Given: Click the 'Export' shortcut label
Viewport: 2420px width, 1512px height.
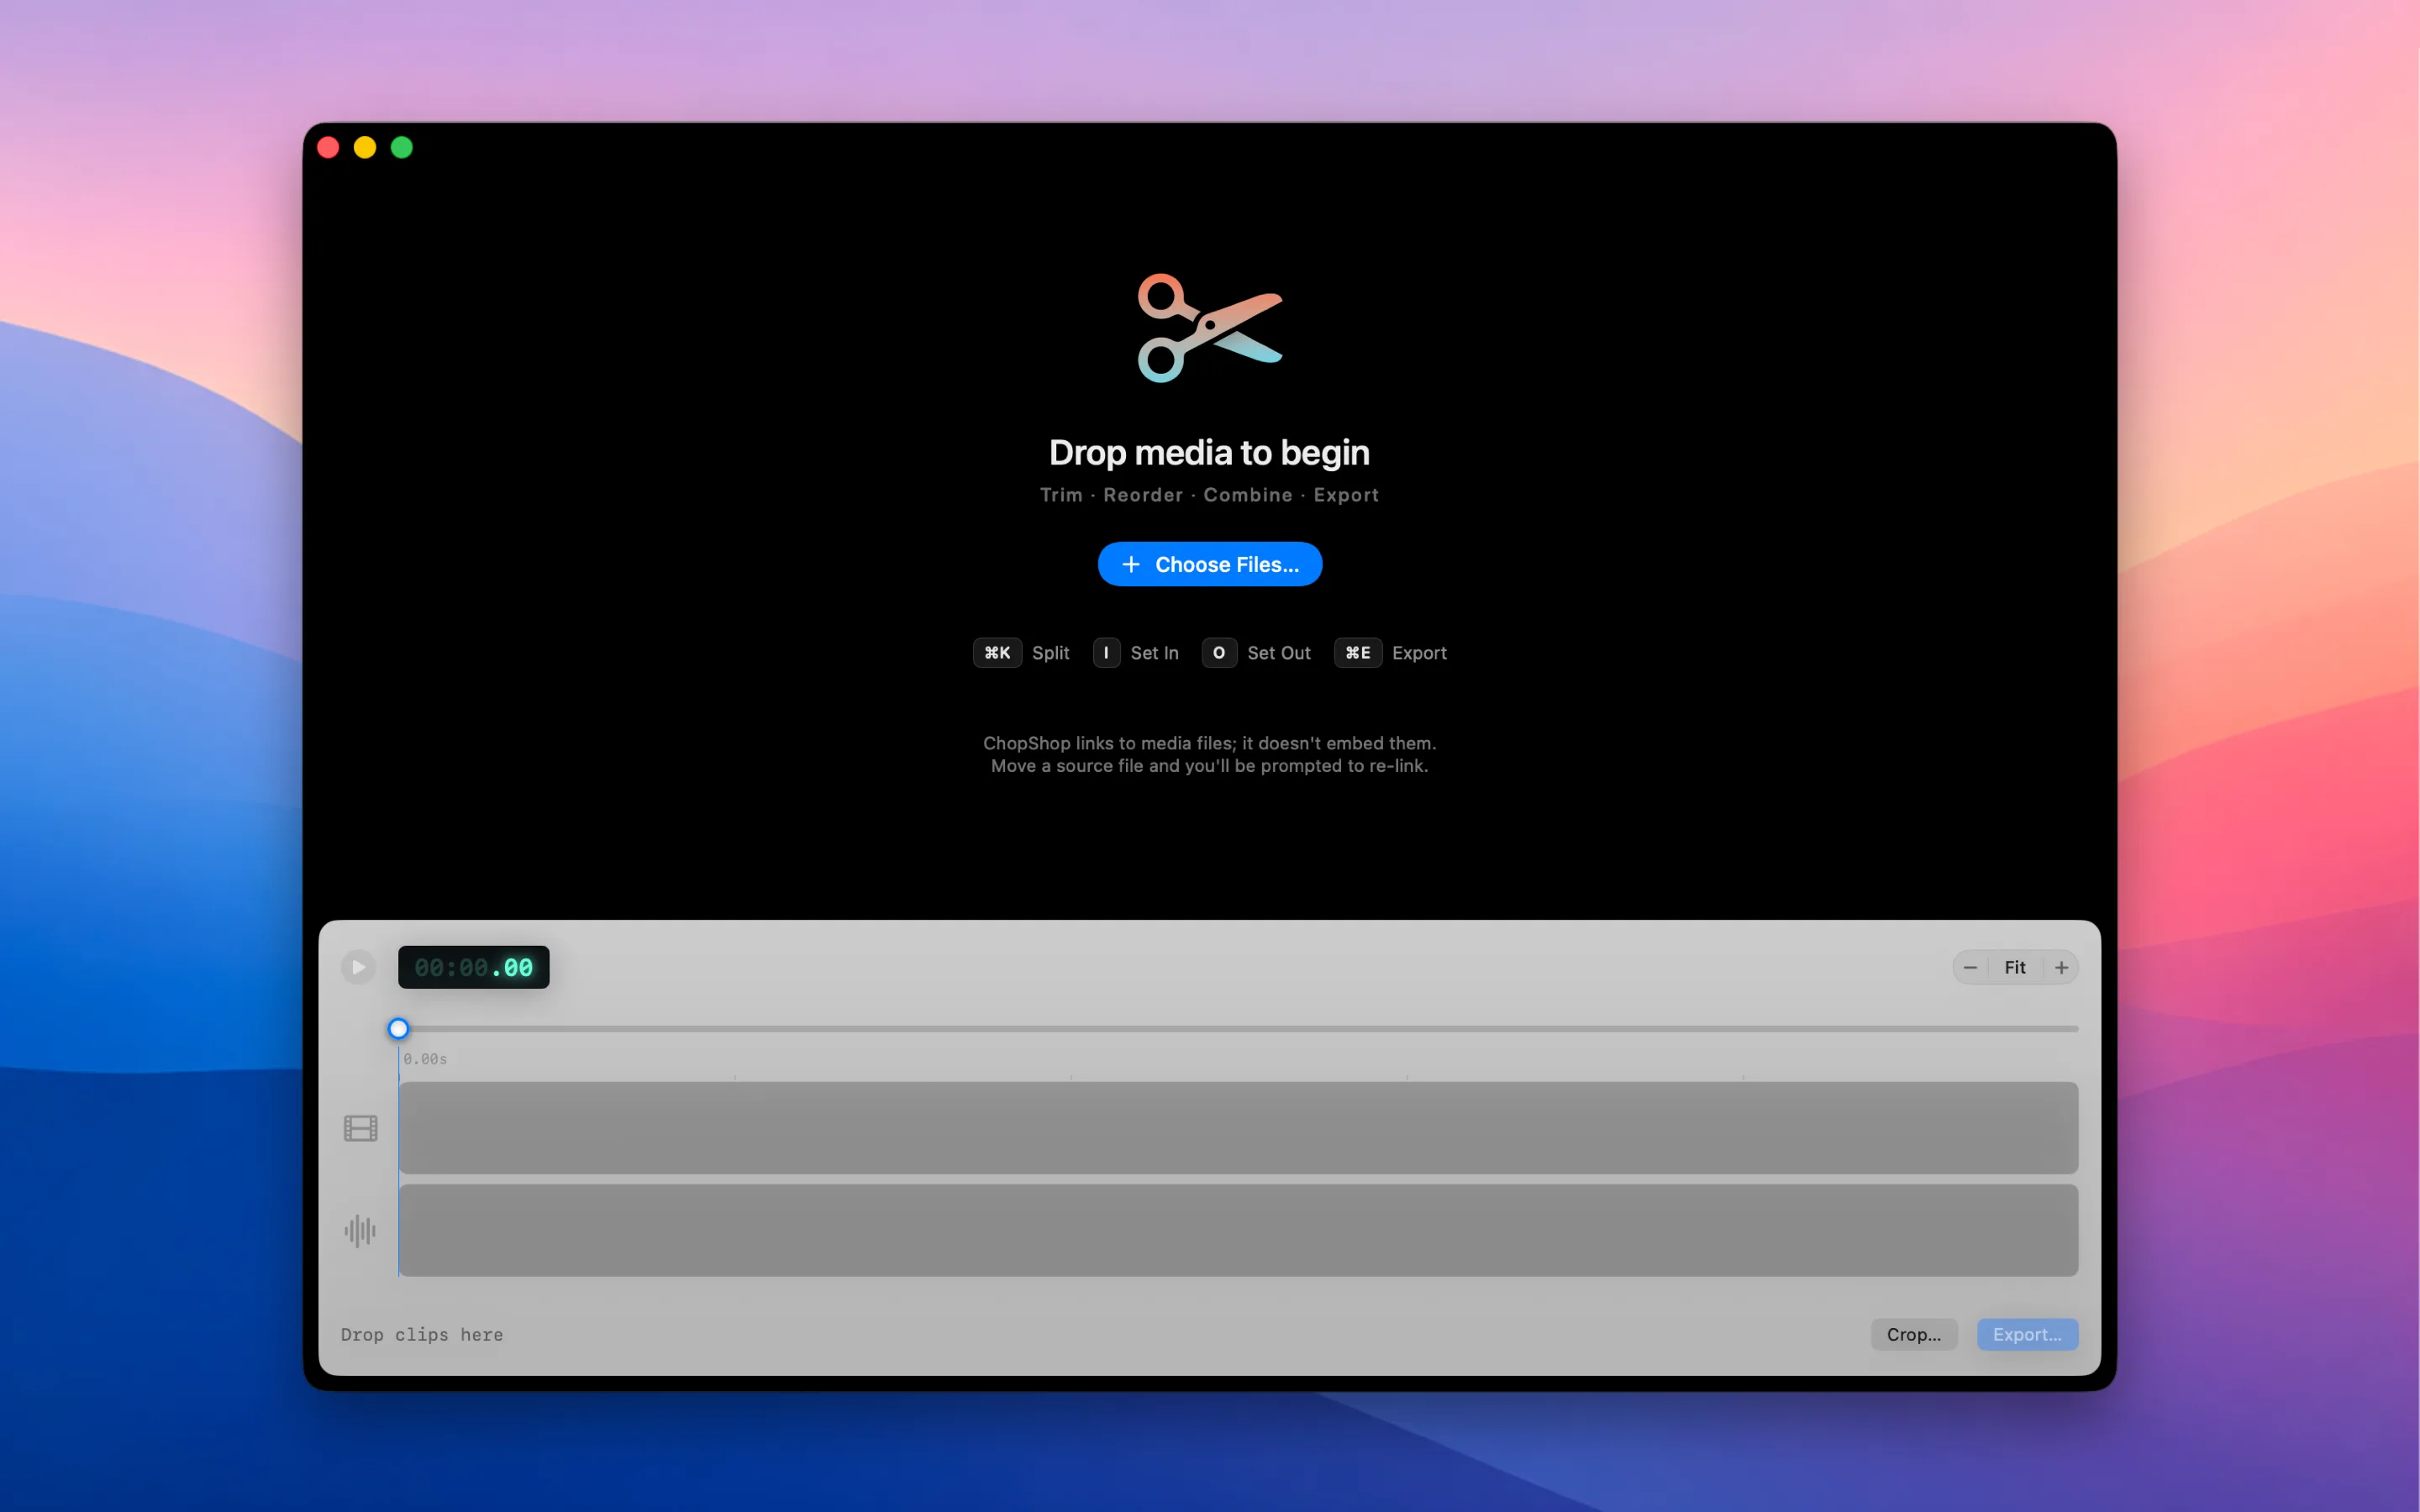Looking at the screenshot, I should (1419, 653).
